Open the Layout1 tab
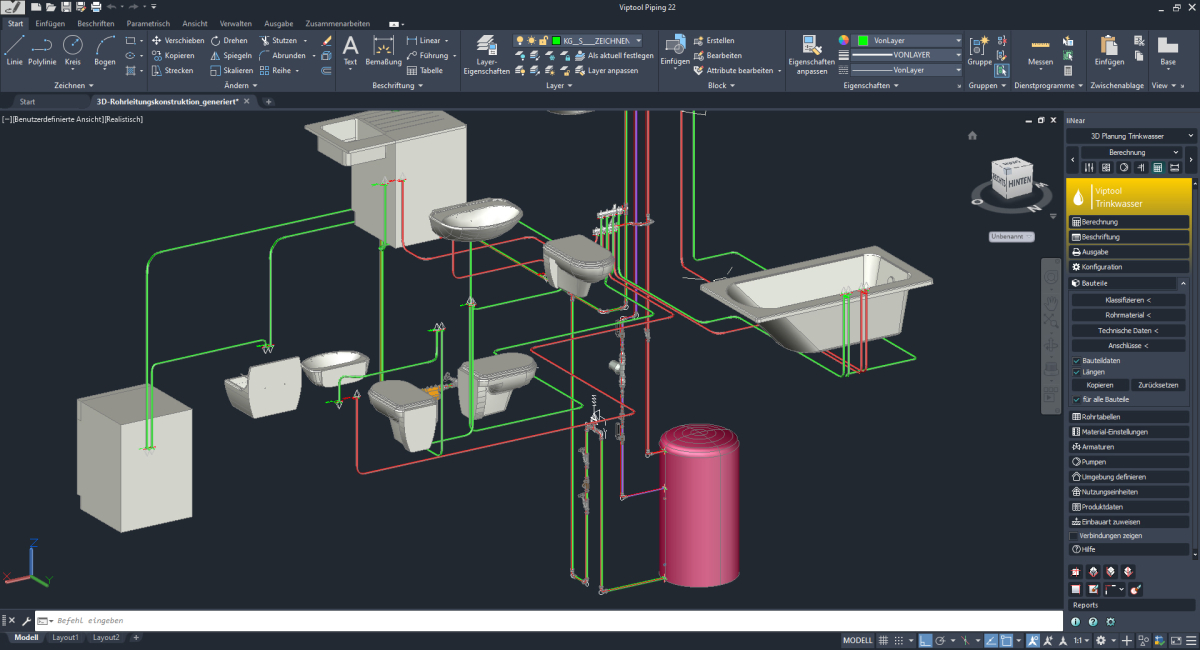Viewport: 1200px width, 650px height. click(65, 638)
